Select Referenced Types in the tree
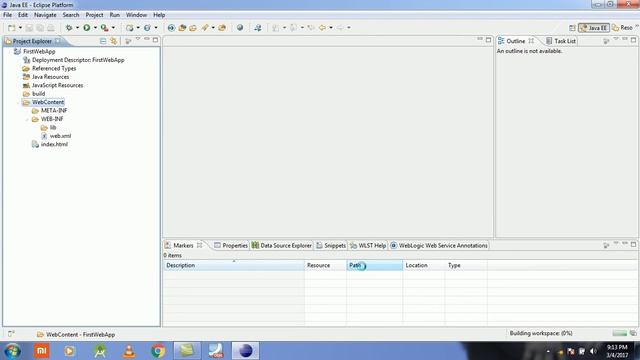Image resolution: width=640 pixels, height=360 pixels. [54, 69]
